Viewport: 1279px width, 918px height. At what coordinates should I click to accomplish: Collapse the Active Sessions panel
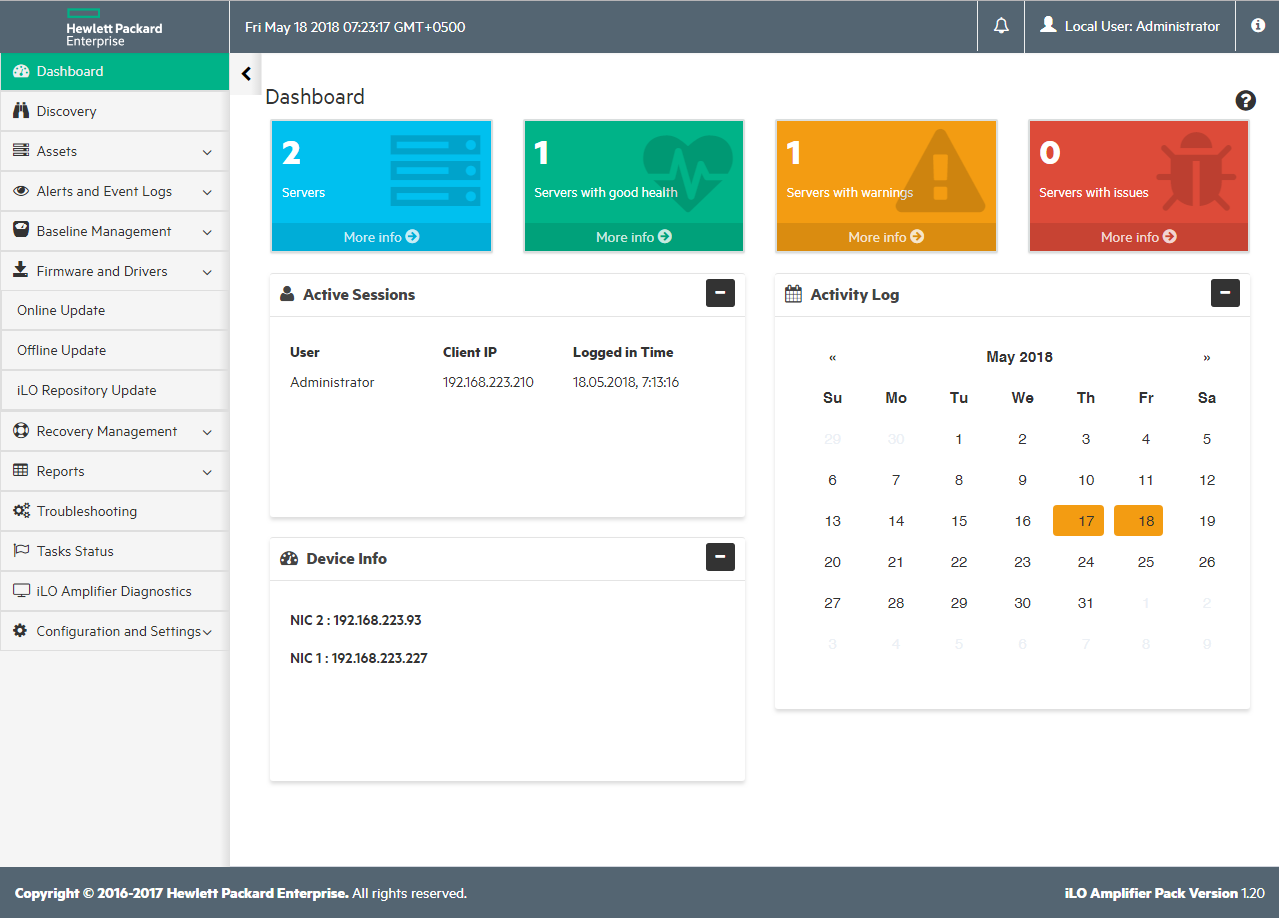click(720, 293)
